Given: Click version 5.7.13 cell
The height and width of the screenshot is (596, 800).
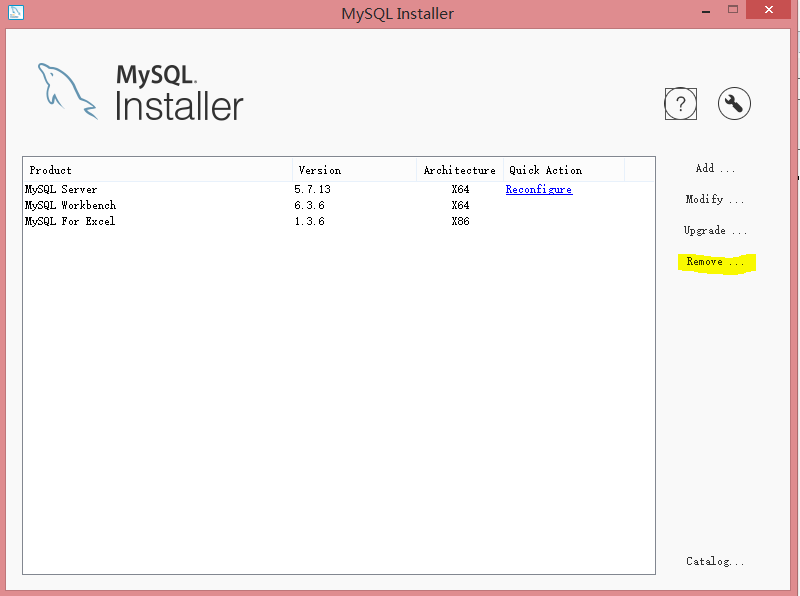Looking at the screenshot, I should pyautogui.click(x=312, y=189).
